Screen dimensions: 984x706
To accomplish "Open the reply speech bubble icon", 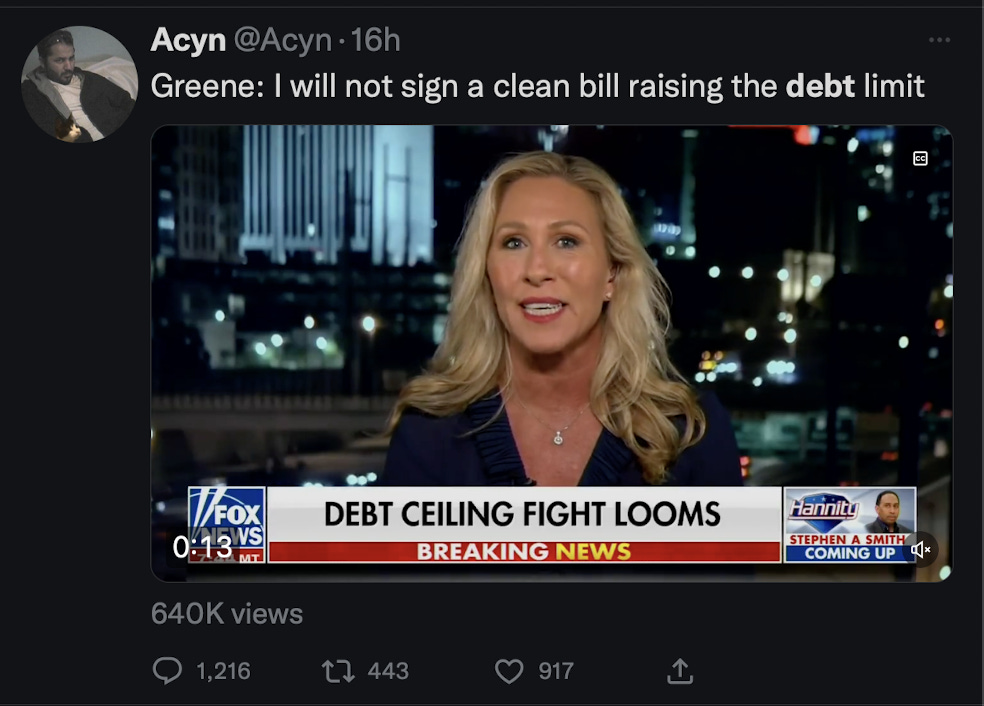I will [167, 670].
